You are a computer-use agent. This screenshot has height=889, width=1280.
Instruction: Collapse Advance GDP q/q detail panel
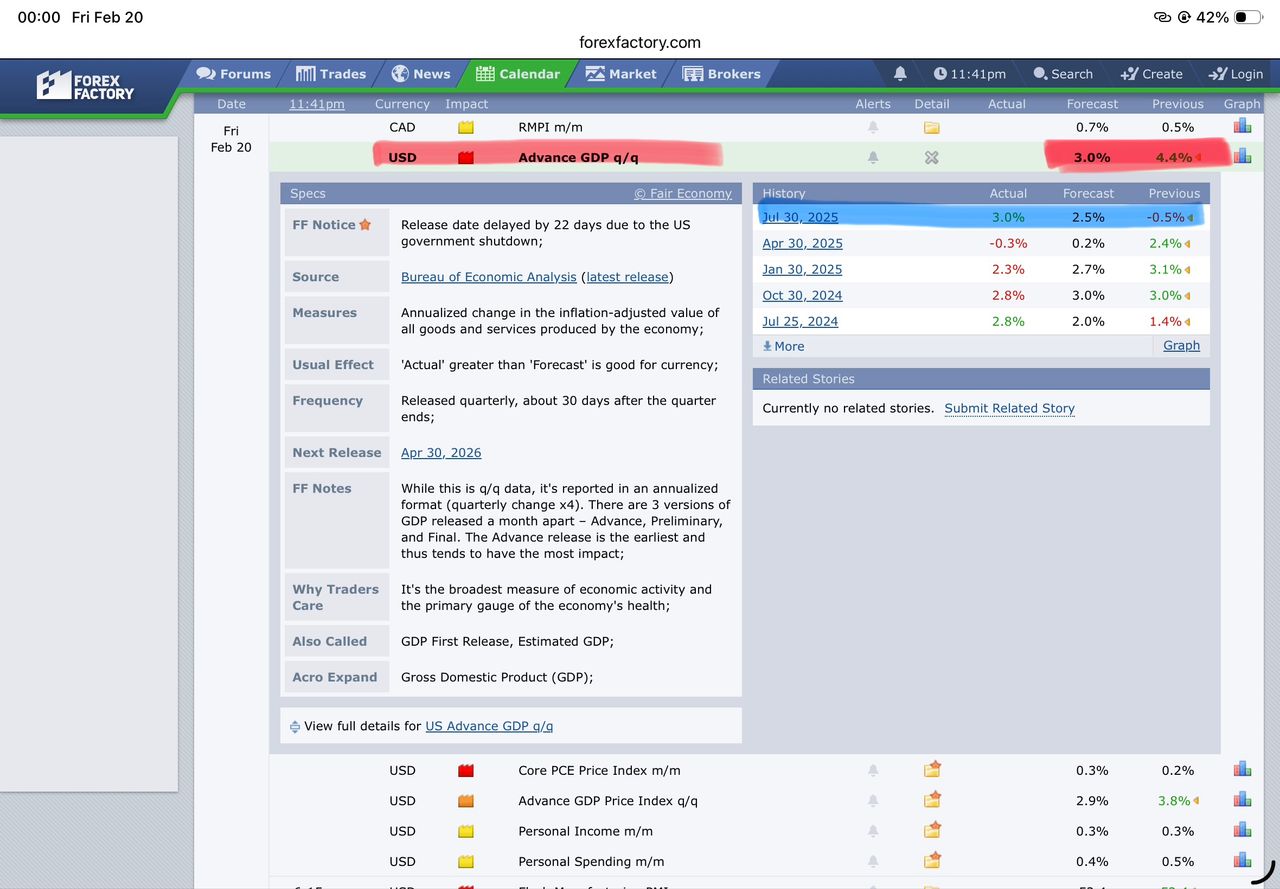[x=932, y=158]
